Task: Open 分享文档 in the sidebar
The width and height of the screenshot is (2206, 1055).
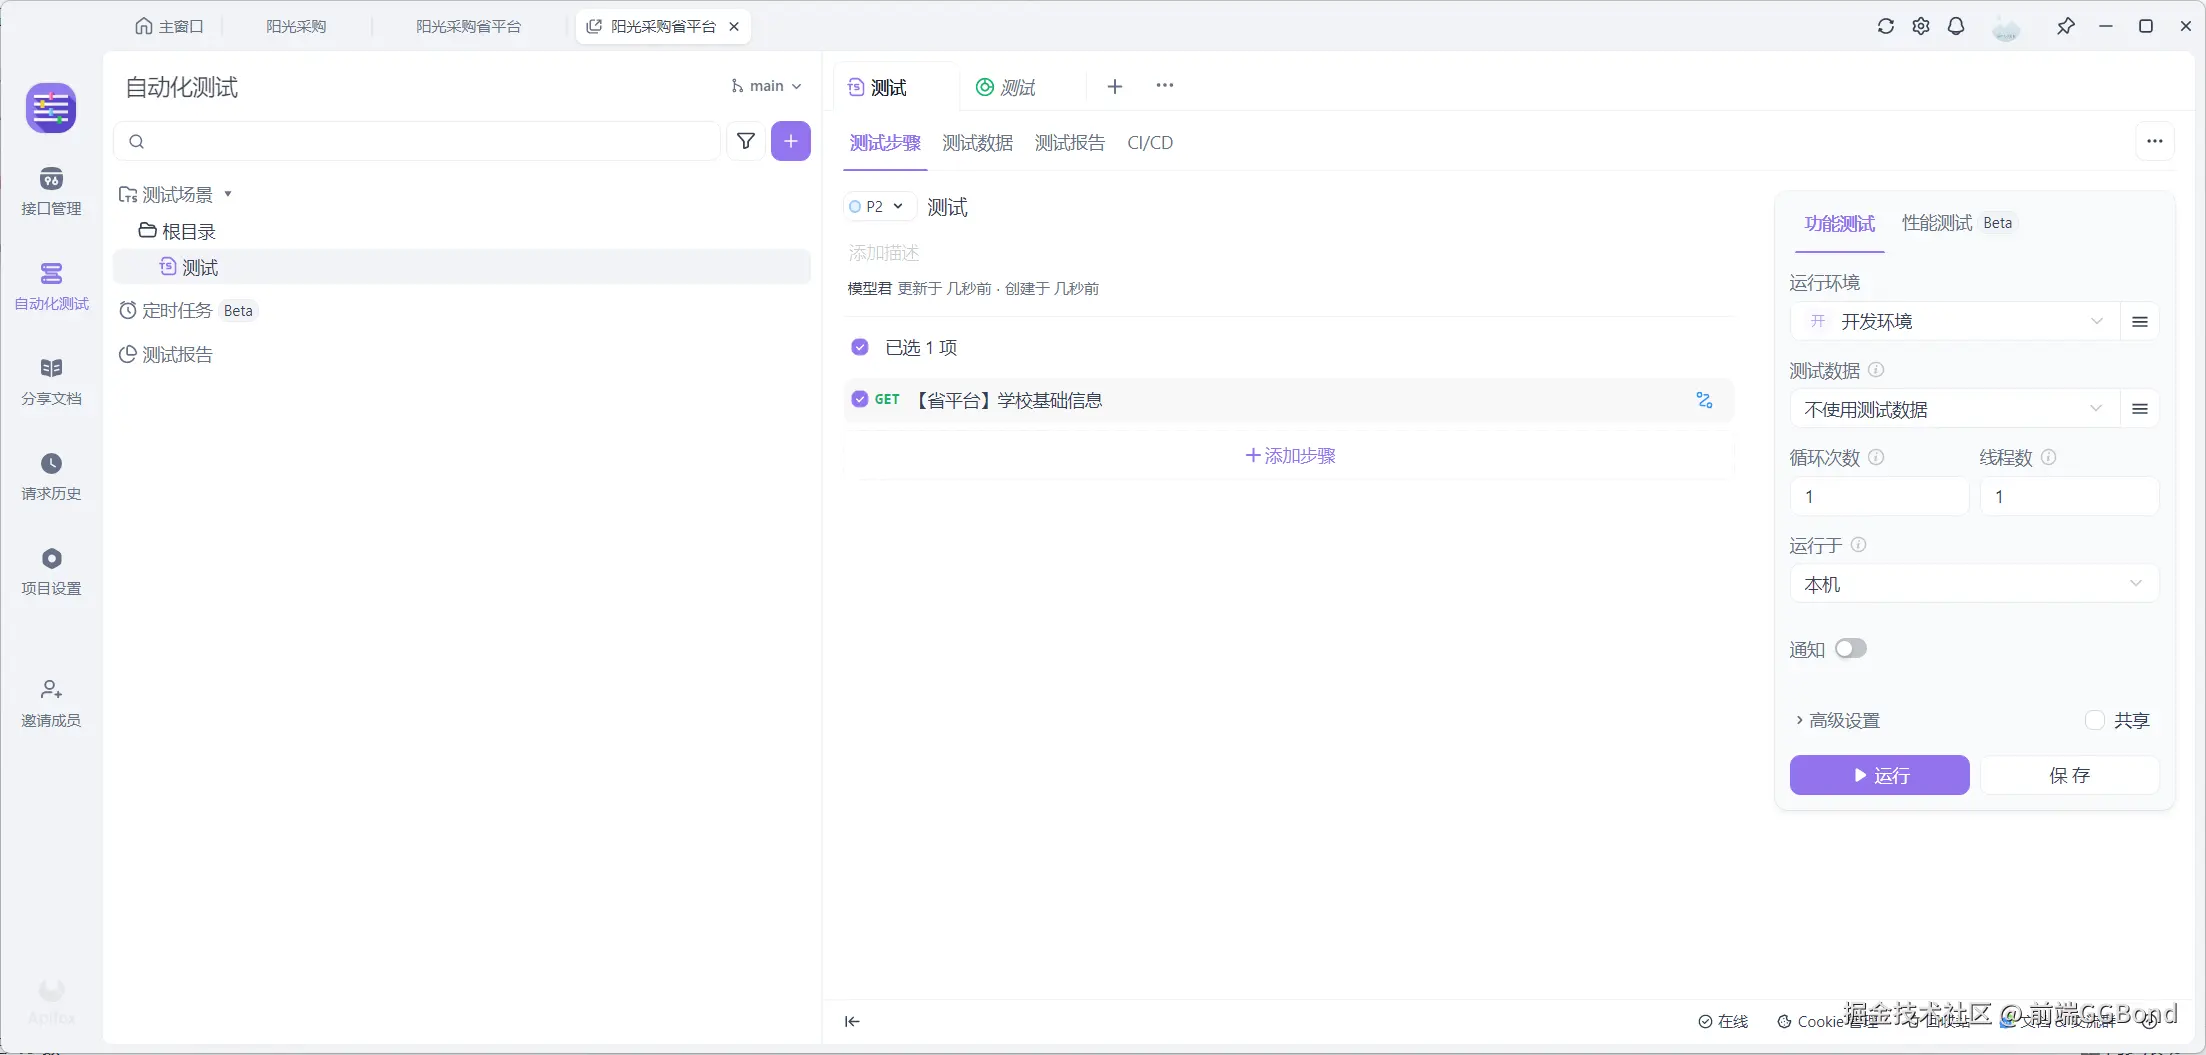Action: coord(51,382)
